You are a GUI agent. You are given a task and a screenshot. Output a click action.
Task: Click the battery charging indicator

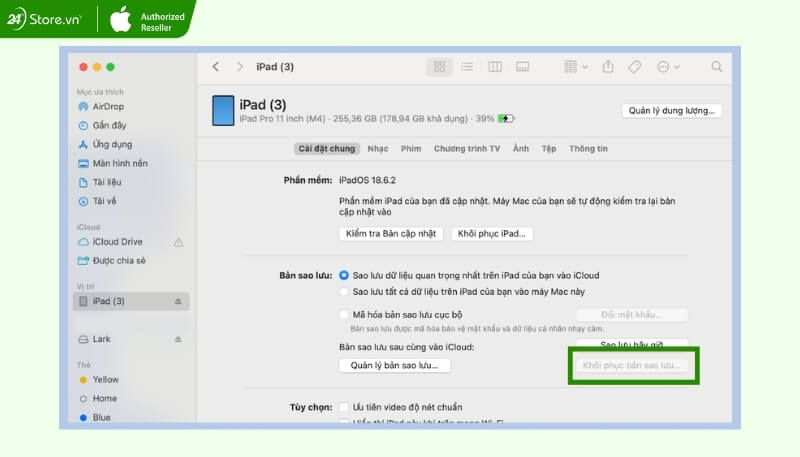[x=506, y=118]
